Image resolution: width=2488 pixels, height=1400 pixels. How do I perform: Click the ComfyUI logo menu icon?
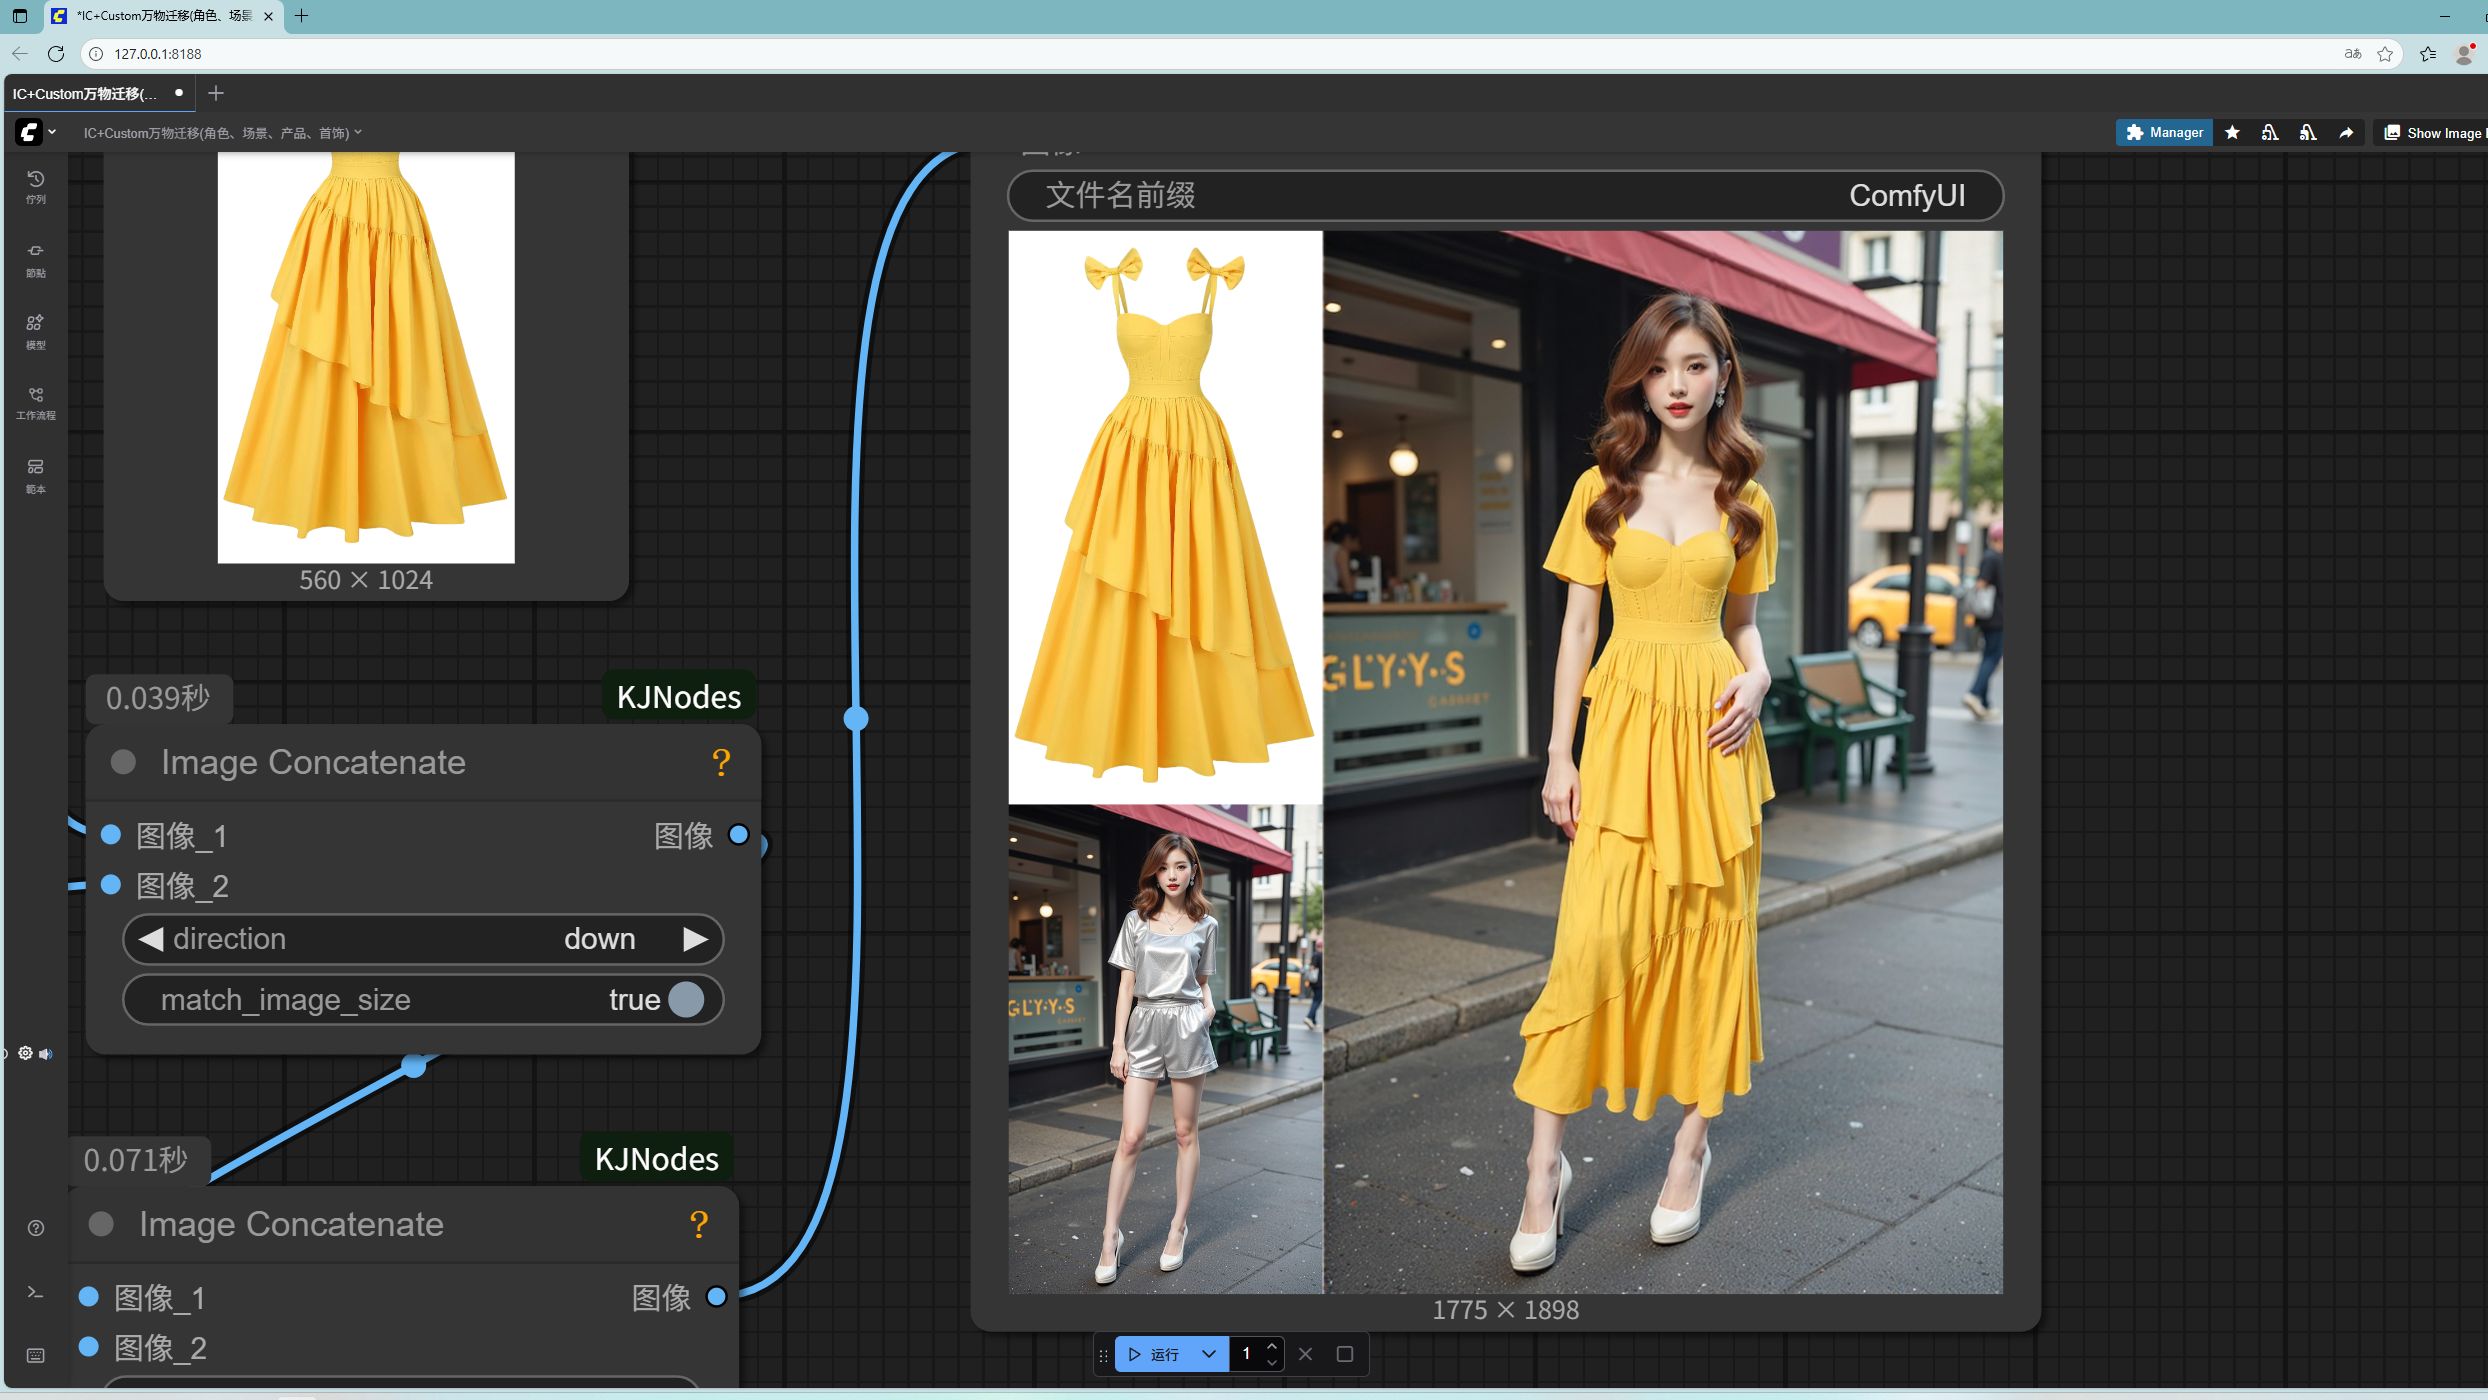pos(29,132)
